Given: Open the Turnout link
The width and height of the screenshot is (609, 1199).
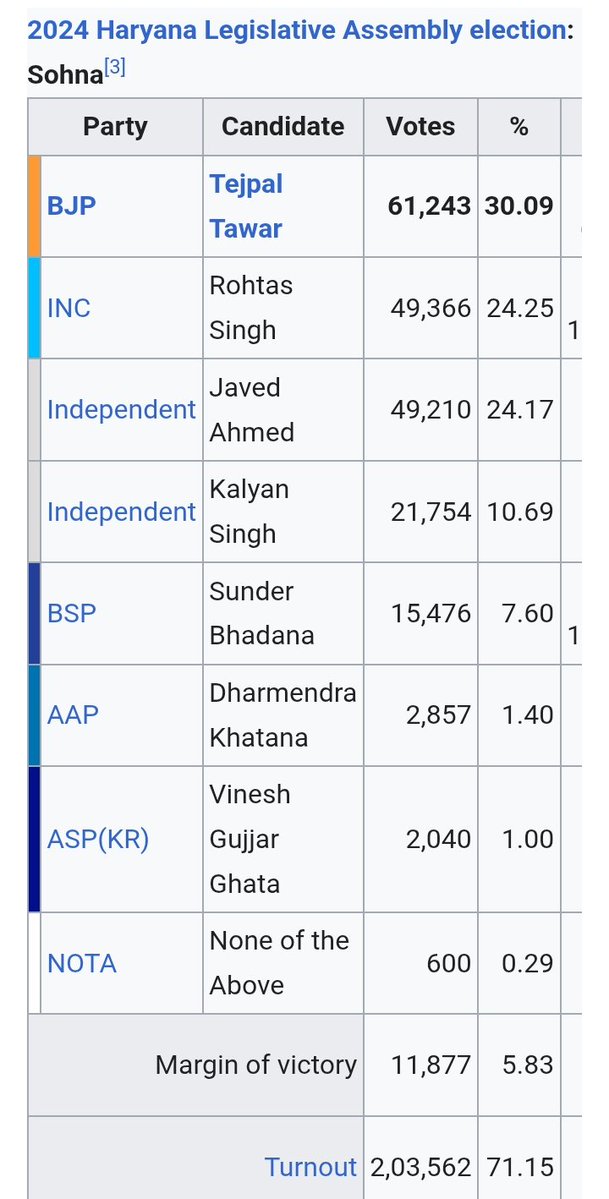Looking at the screenshot, I should click(x=311, y=1167).
